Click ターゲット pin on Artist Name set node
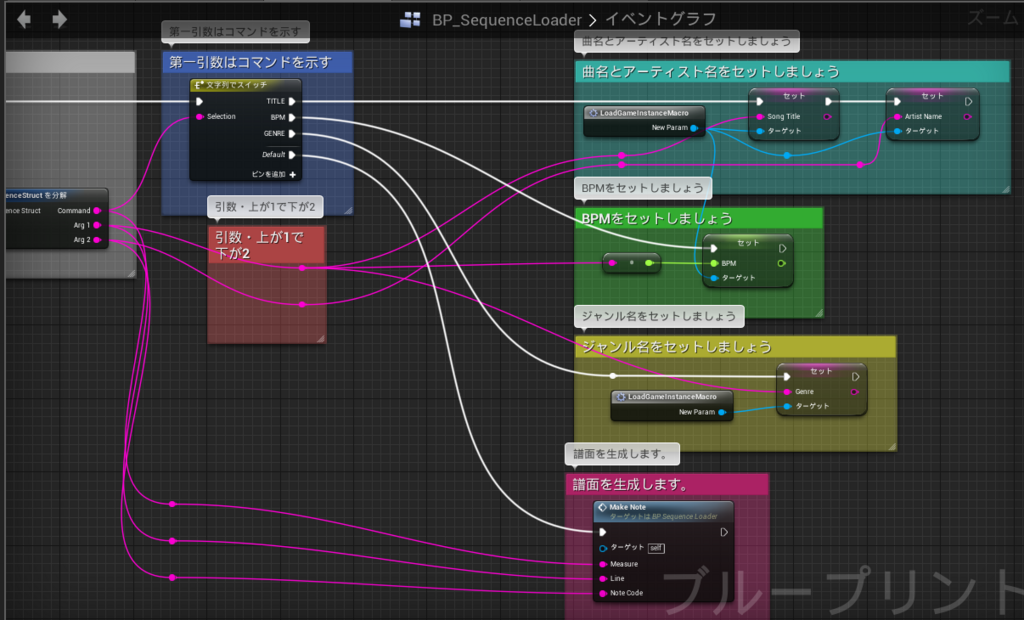1024x620 pixels. coord(897,131)
